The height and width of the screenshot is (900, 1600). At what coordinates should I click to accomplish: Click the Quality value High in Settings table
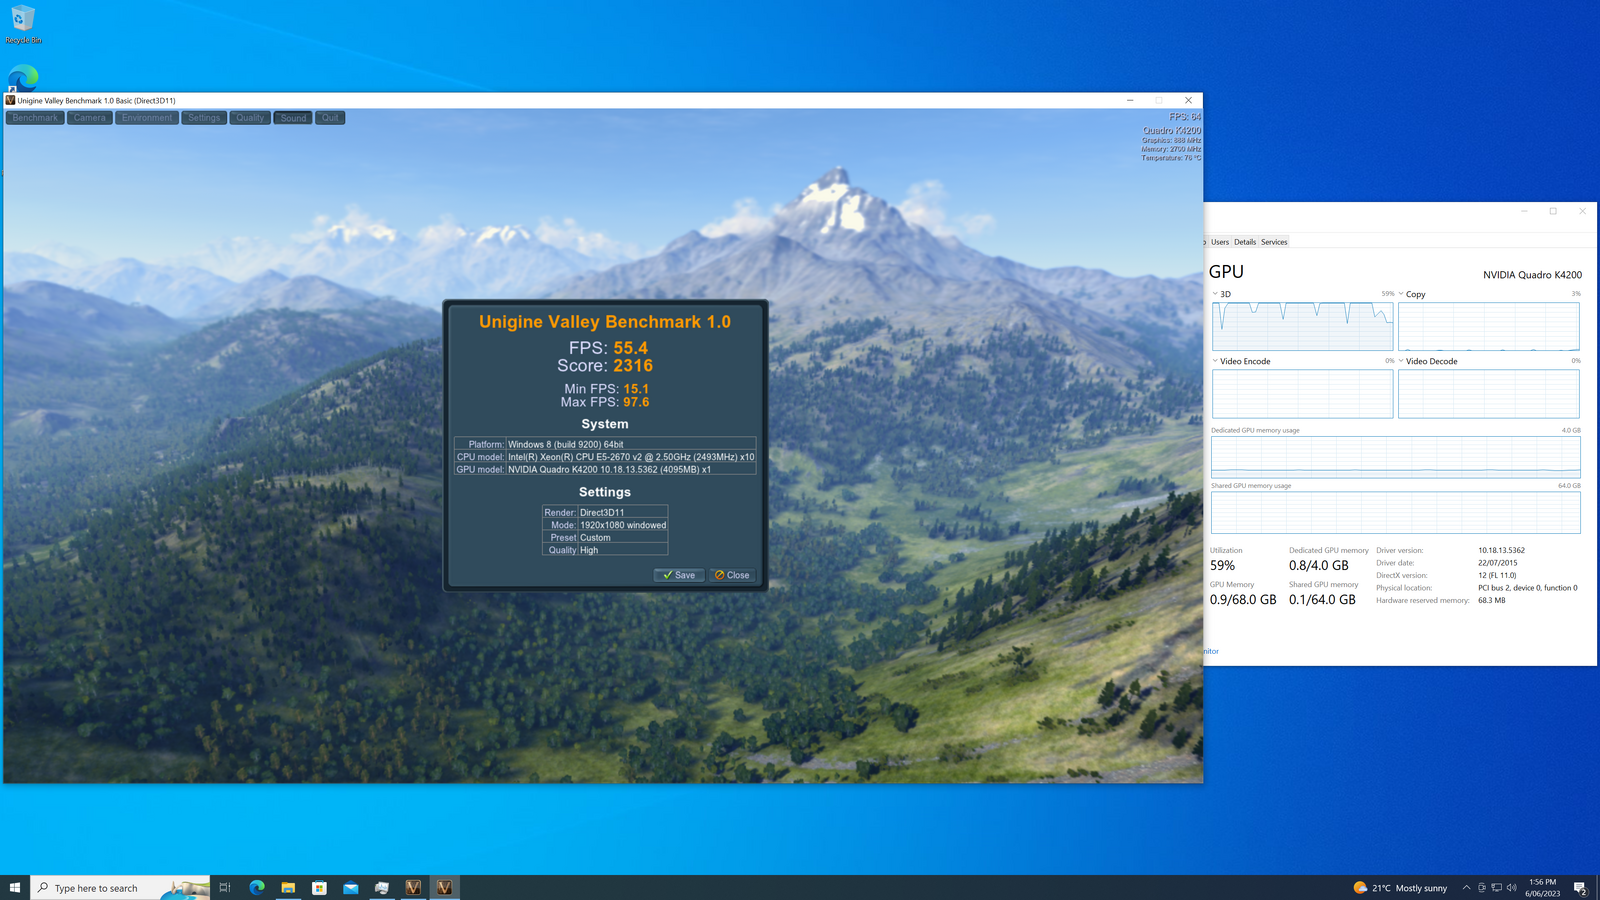pos(589,550)
